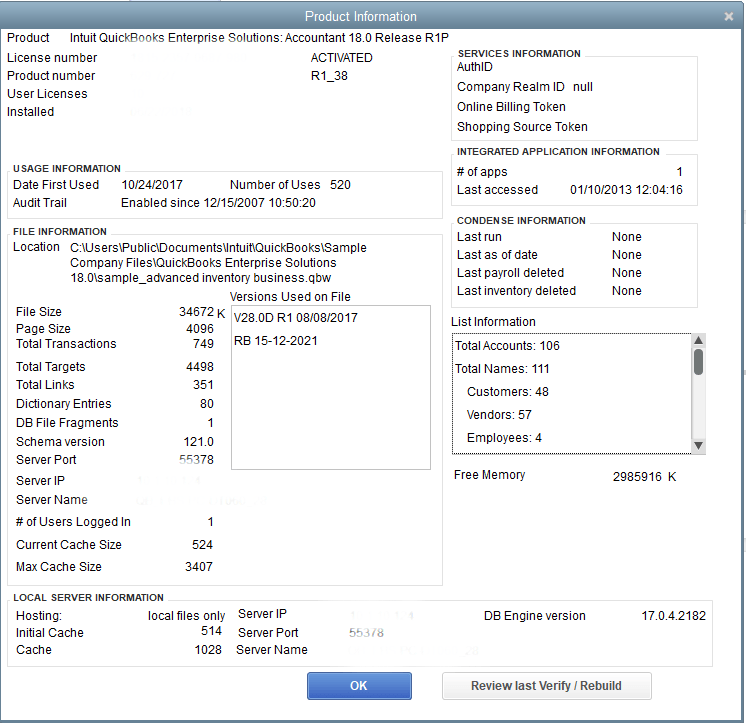Click the '# of Users Logged In' label
Screen dimensions: 746x723
(x=73, y=522)
